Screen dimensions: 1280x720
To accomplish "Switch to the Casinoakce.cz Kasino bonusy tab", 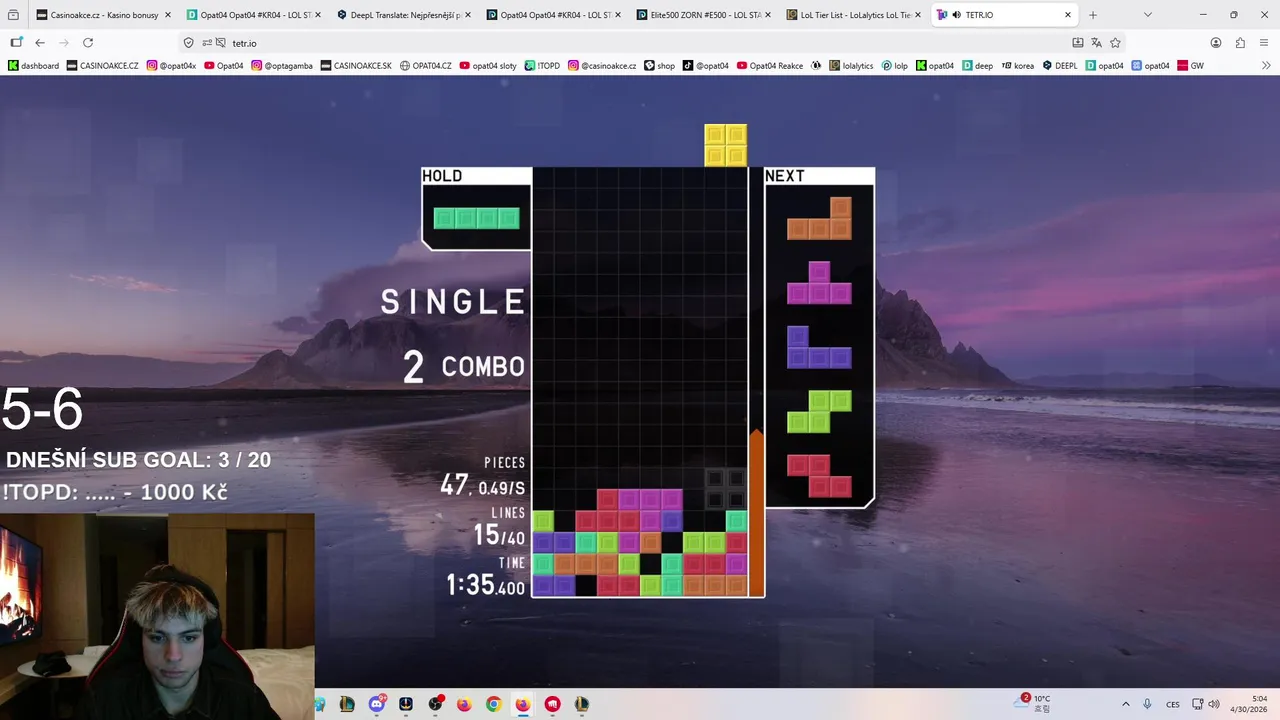I will coord(104,15).
